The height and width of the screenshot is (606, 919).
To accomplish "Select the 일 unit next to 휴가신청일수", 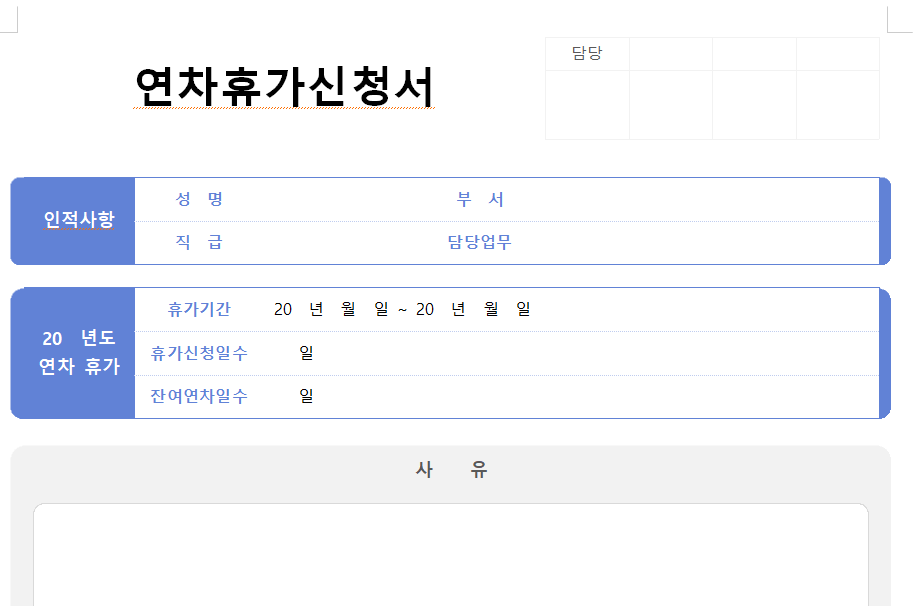I will pos(306,352).
